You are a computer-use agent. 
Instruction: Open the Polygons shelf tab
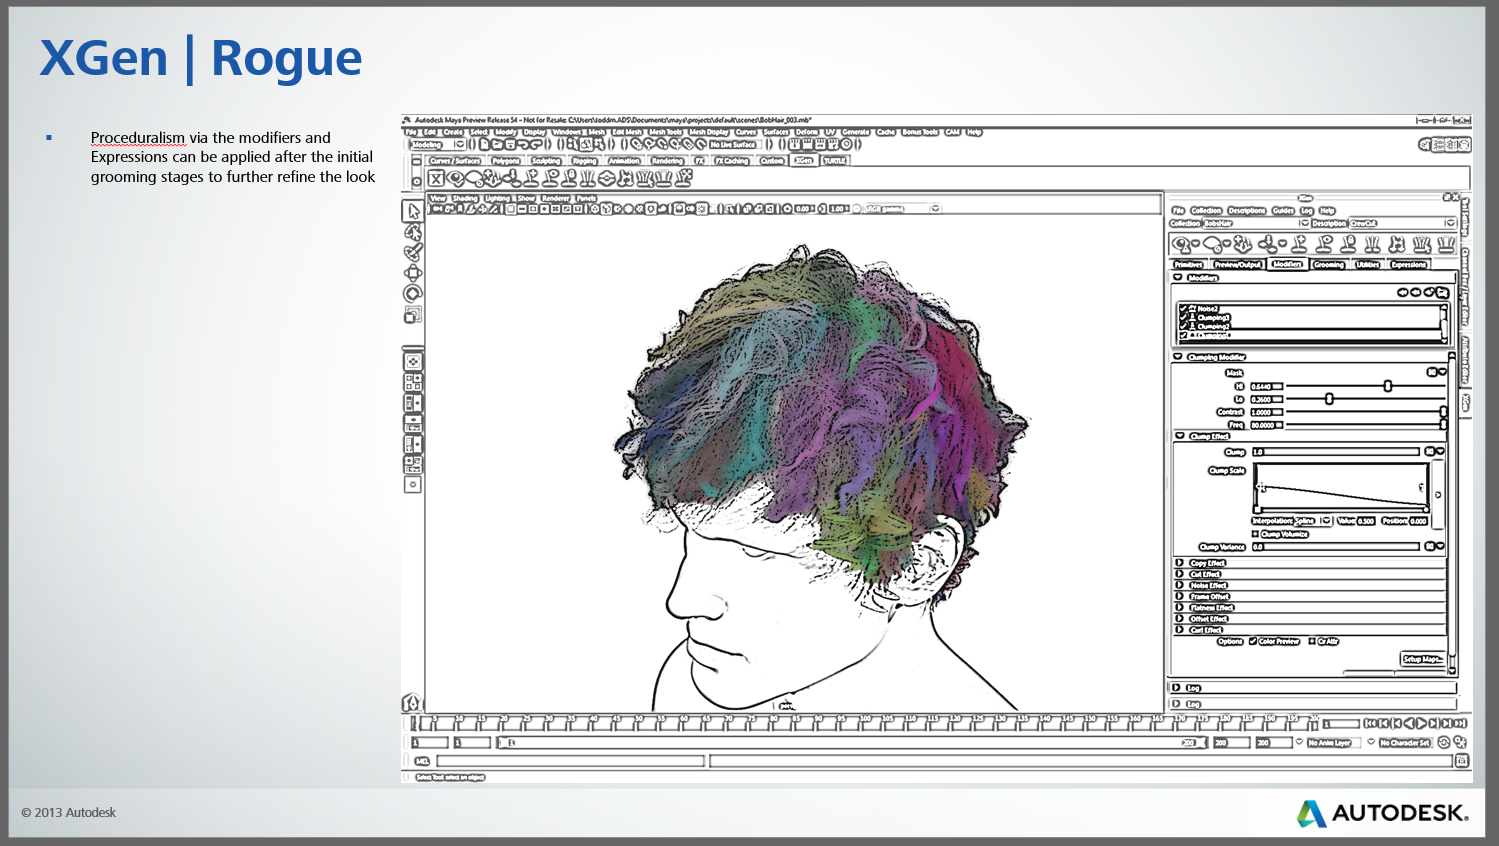coord(506,161)
